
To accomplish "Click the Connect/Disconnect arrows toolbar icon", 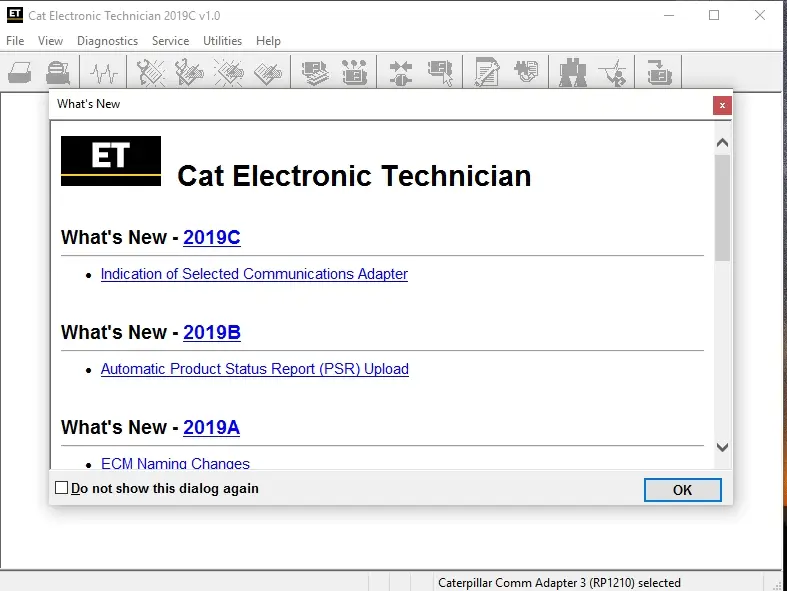I will pyautogui.click(x=401, y=72).
